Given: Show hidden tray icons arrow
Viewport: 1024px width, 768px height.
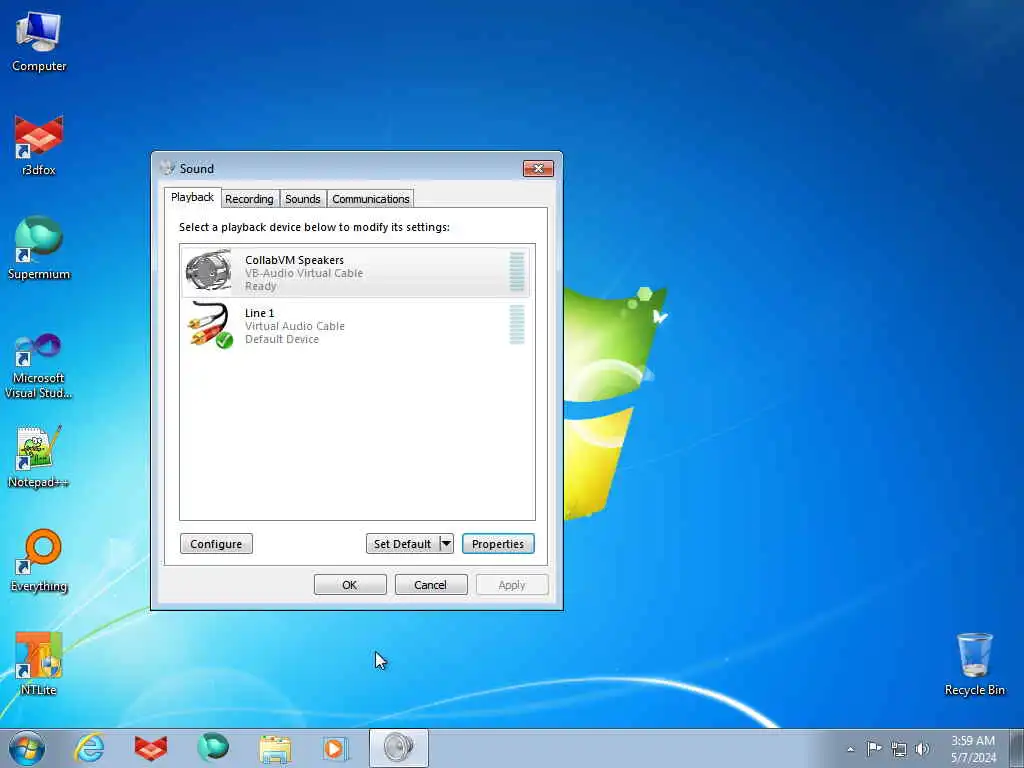Looking at the screenshot, I should (850, 749).
